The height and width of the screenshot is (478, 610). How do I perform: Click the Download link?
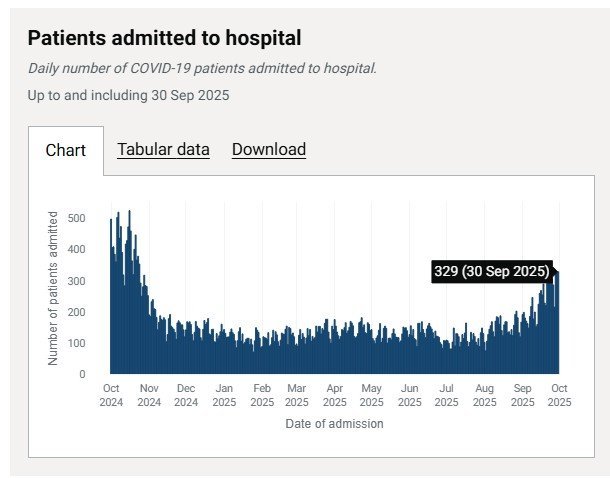(269, 150)
